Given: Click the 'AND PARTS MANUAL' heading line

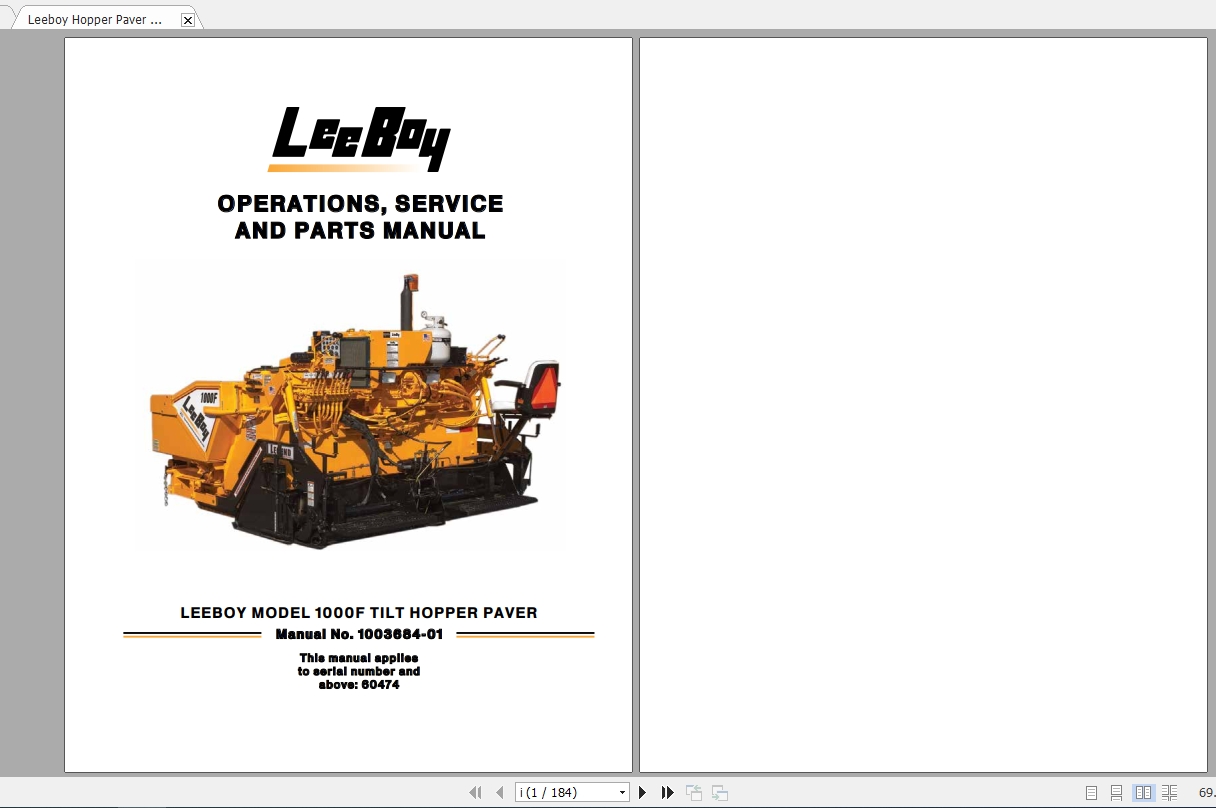Looking at the screenshot, I should coord(360,231).
